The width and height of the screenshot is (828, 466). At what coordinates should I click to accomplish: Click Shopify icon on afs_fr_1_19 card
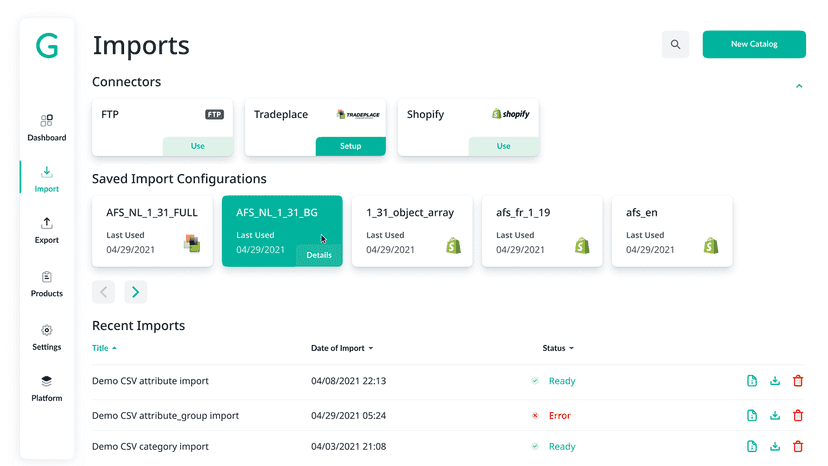582,246
